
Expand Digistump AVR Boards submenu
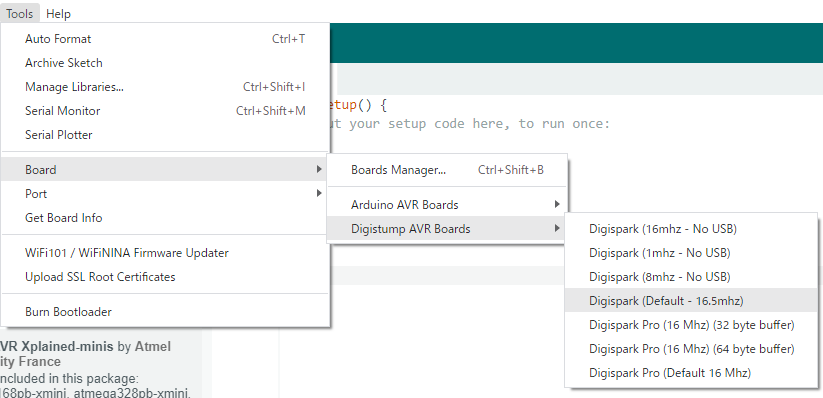coord(447,229)
